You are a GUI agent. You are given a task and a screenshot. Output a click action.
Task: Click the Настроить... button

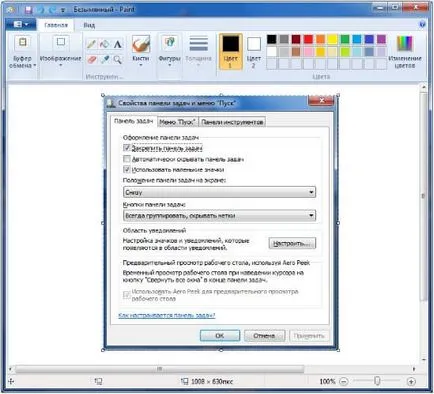pos(292,243)
